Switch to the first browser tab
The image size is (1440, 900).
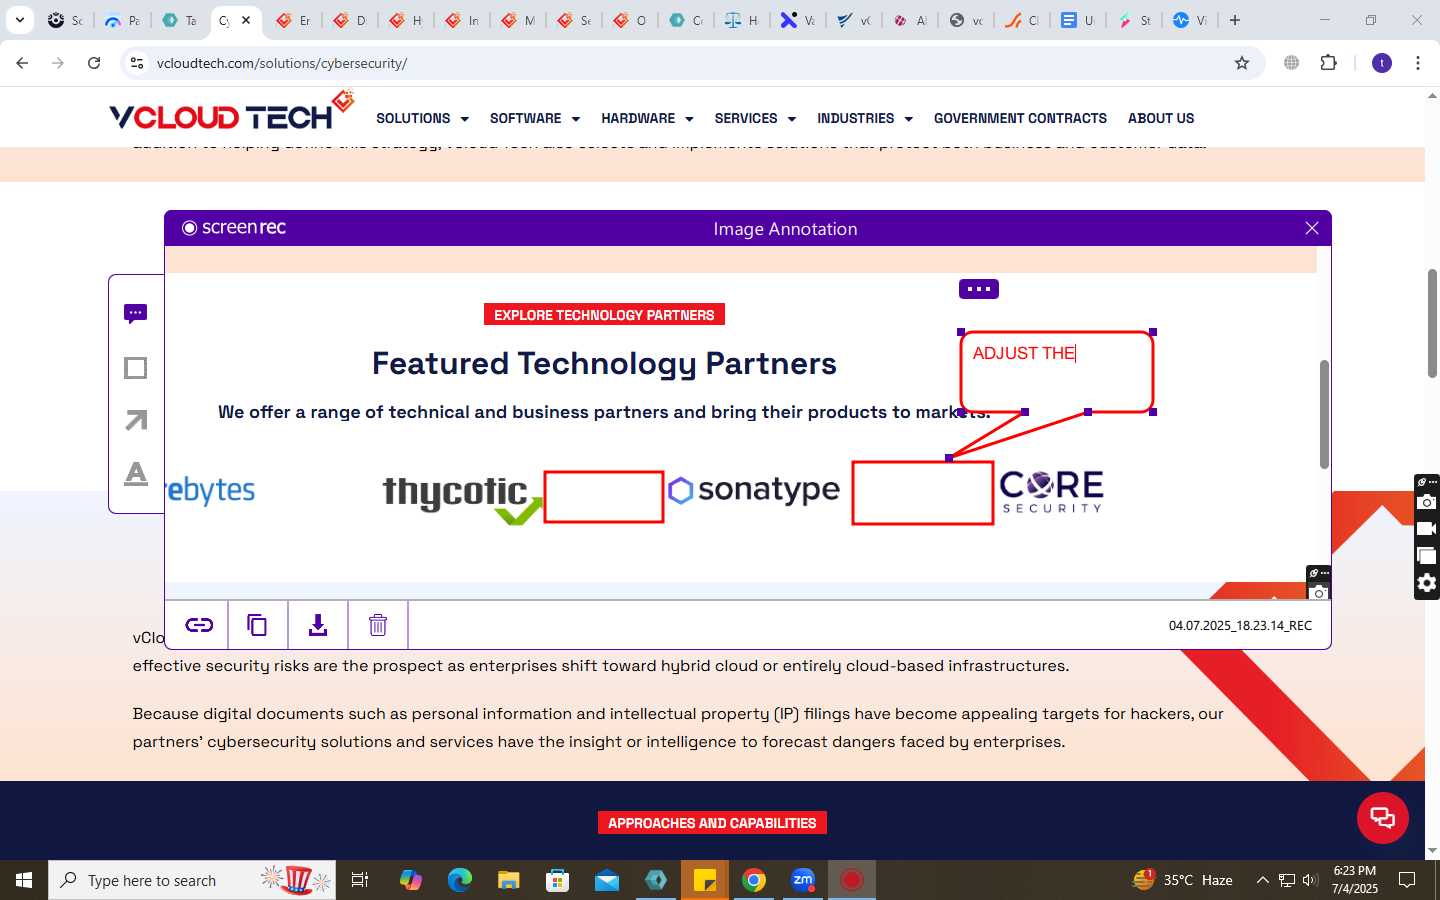tap(65, 20)
